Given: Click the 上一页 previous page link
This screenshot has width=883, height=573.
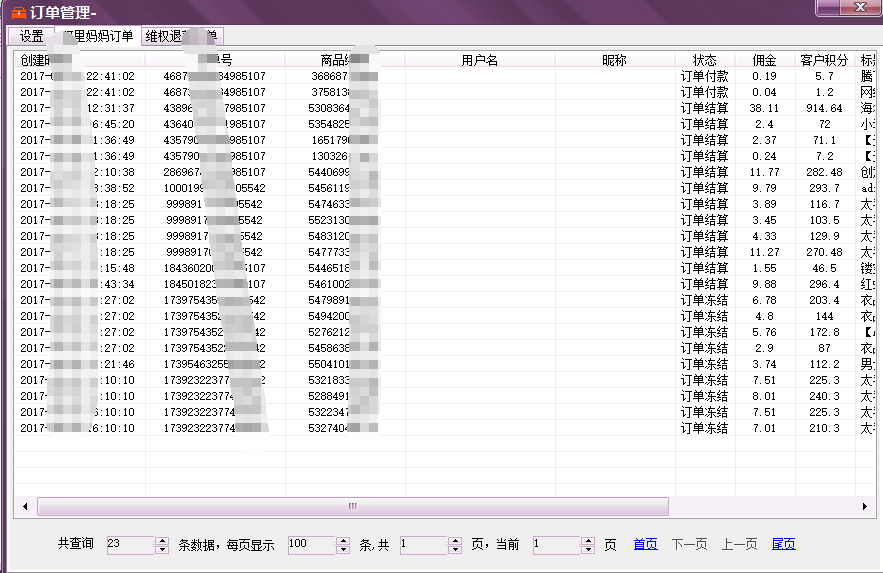Looking at the screenshot, I should click(x=739, y=544).
